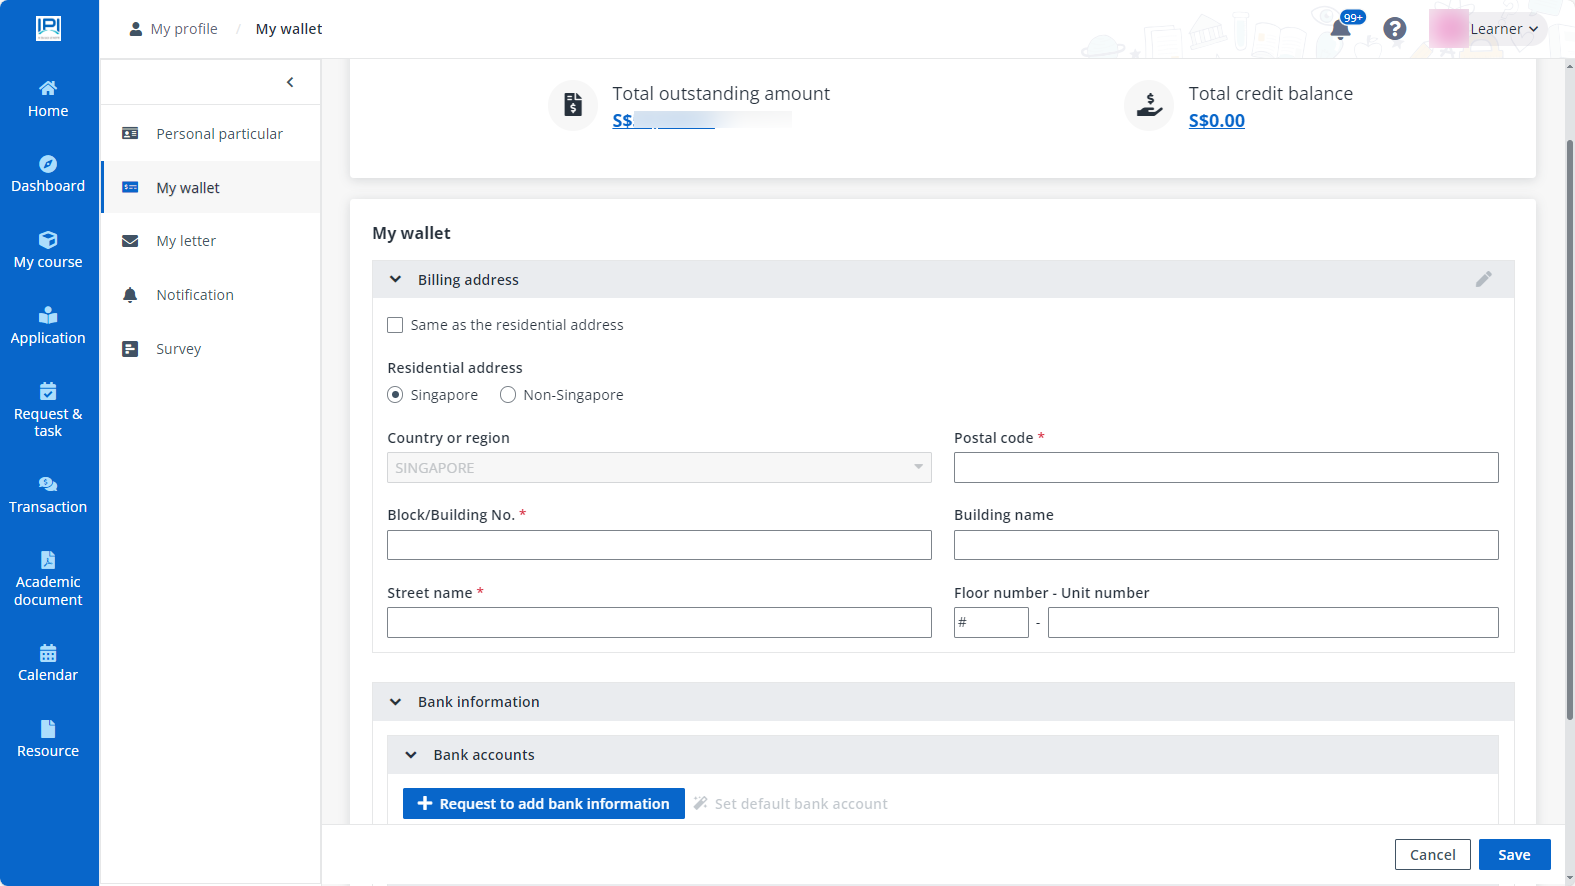The image size is (1575, 886).
Task: Open Notification menu item
Action: pyautogui.click(x=211, y=295)
